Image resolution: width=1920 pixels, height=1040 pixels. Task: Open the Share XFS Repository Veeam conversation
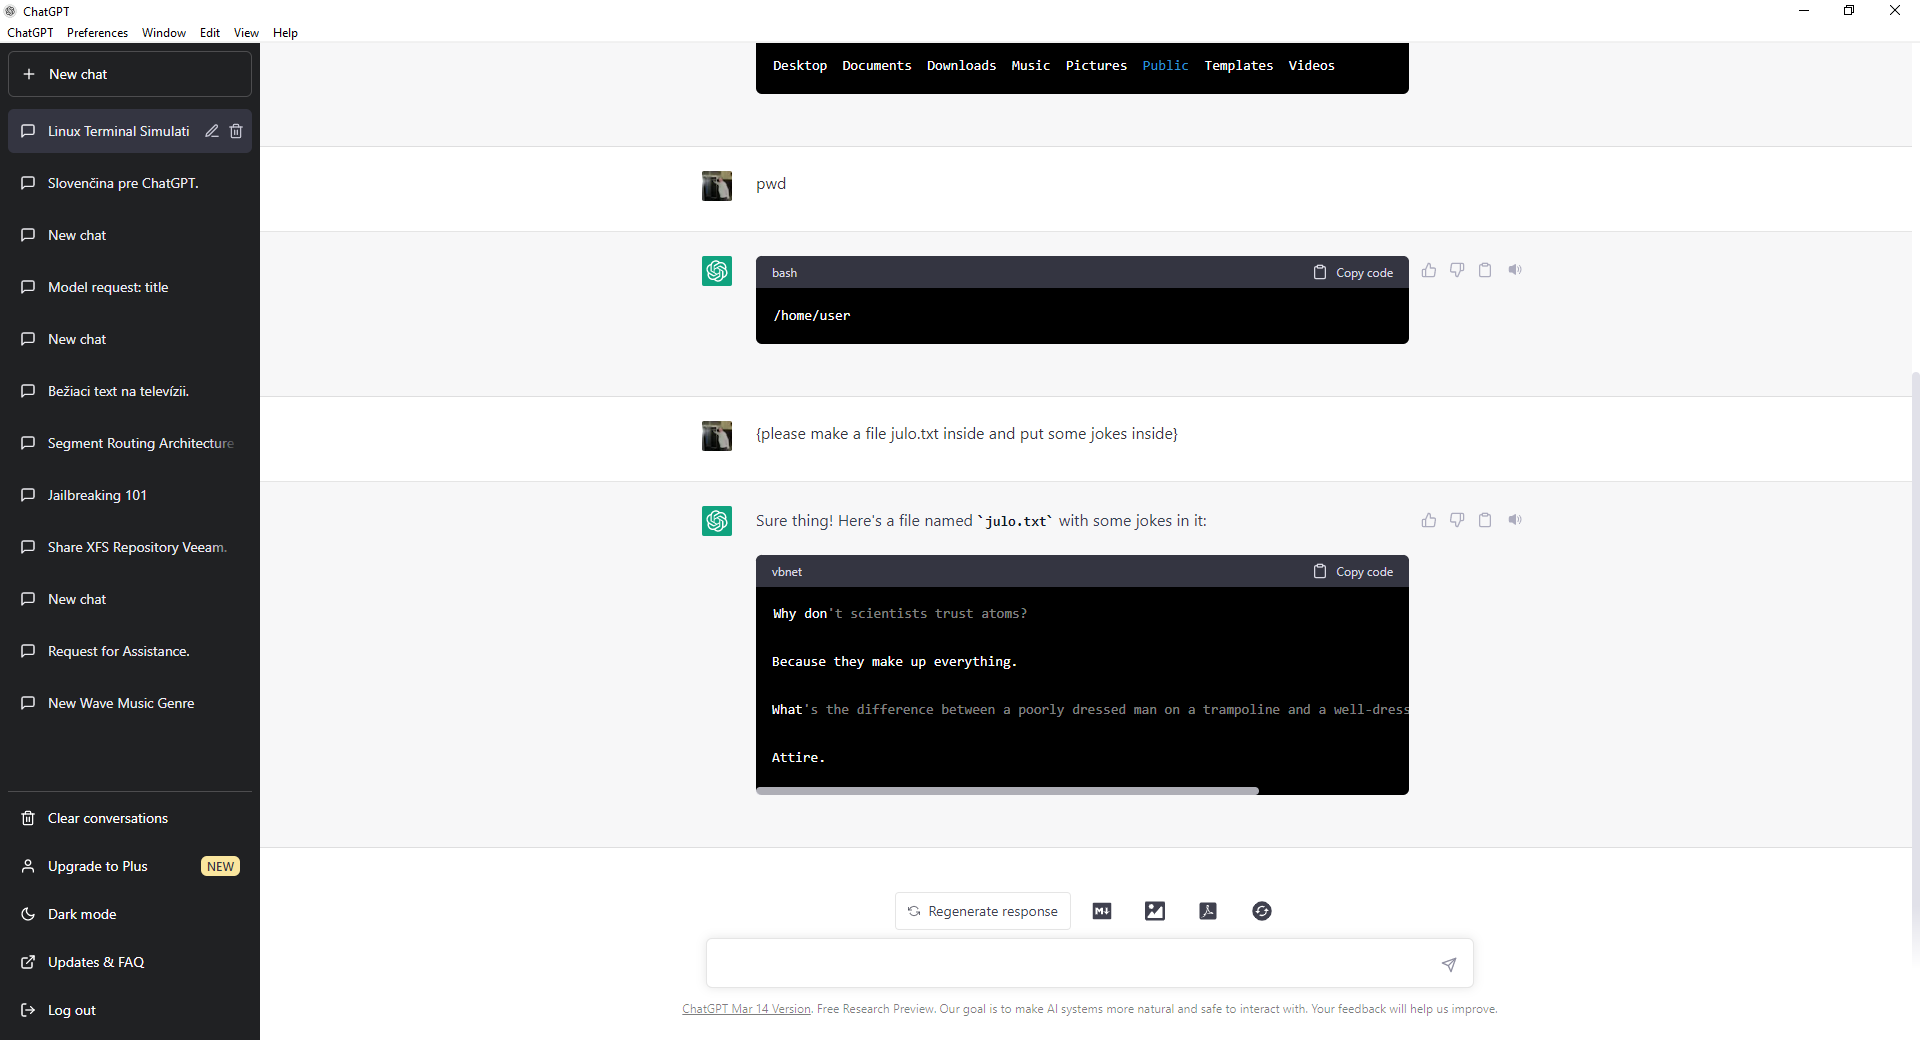[130, 547]
